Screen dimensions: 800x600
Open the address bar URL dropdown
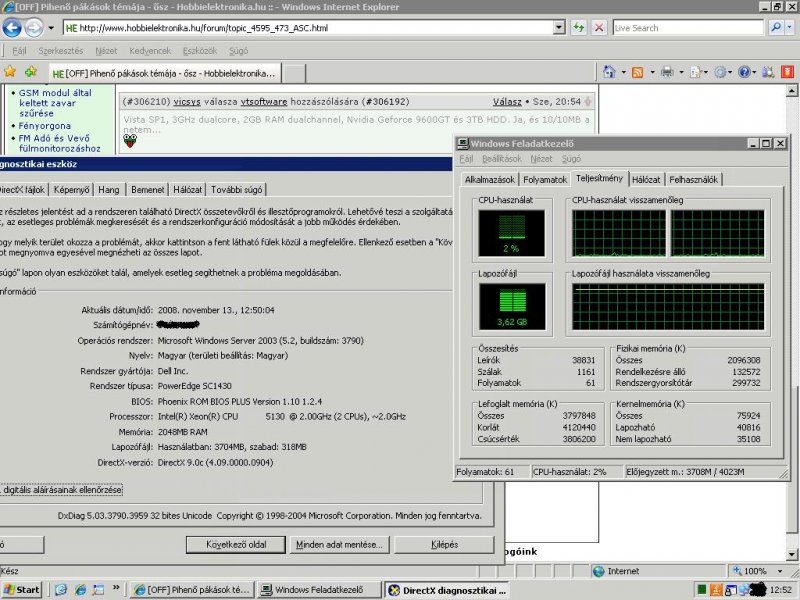coord(559,28)
